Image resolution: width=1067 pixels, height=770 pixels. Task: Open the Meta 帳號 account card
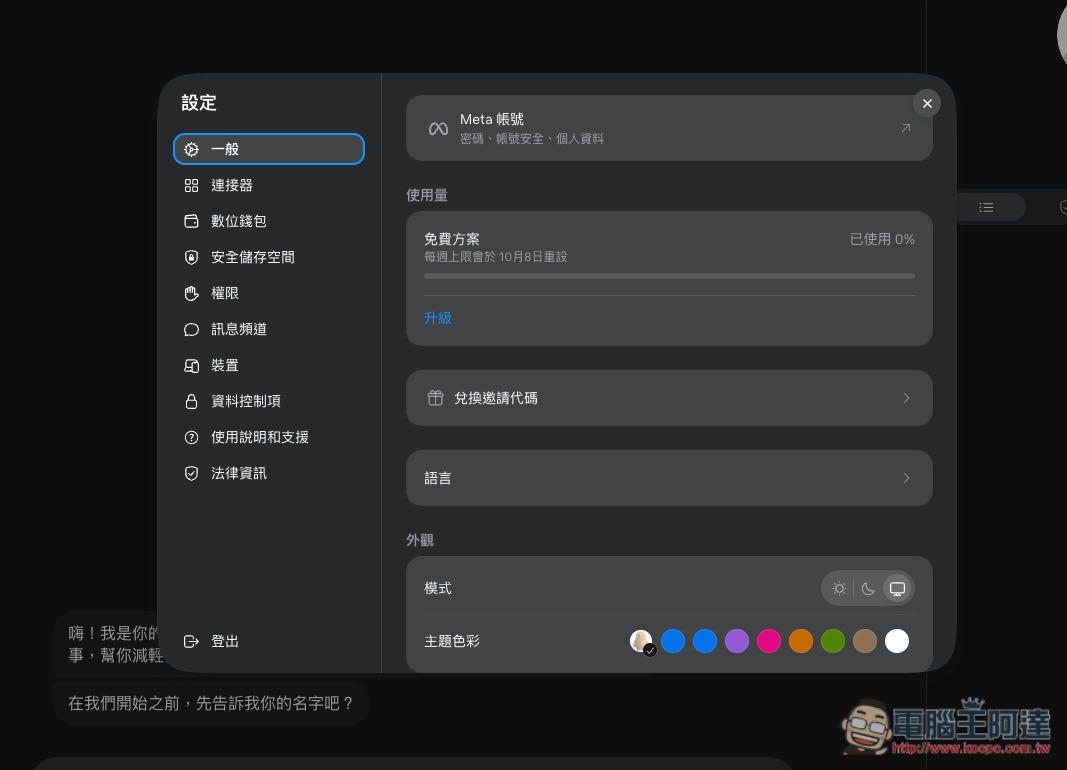click(x=669, y=128)
